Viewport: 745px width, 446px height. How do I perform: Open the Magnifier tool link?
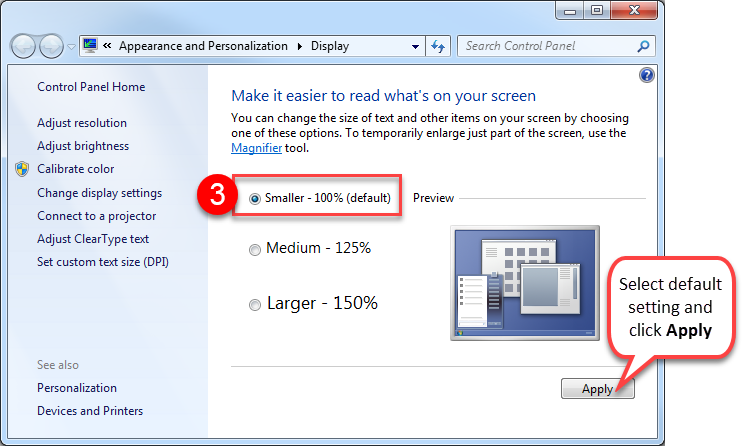tap(256, 148)
